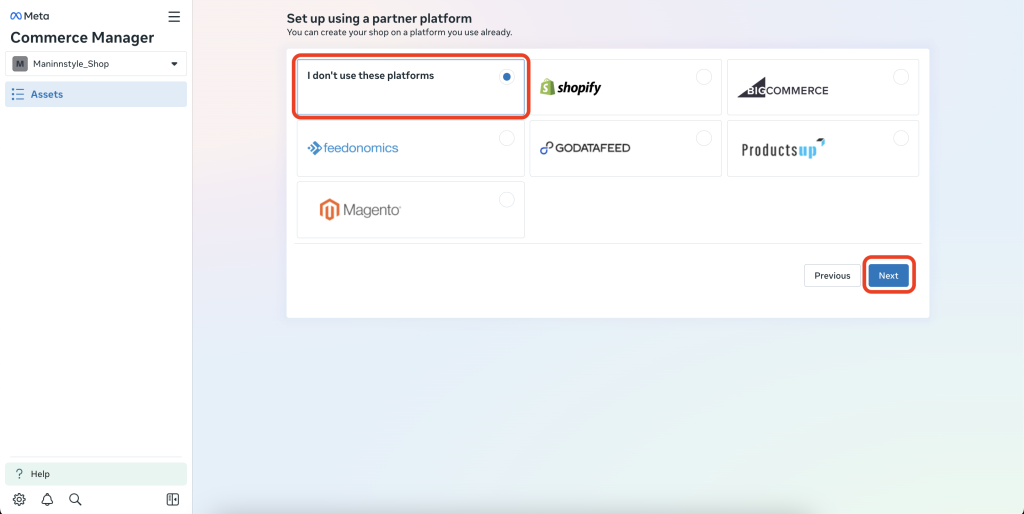1024x514 pixels.
Task: Select the Shopify radio button
Action: tap(704, 77)
